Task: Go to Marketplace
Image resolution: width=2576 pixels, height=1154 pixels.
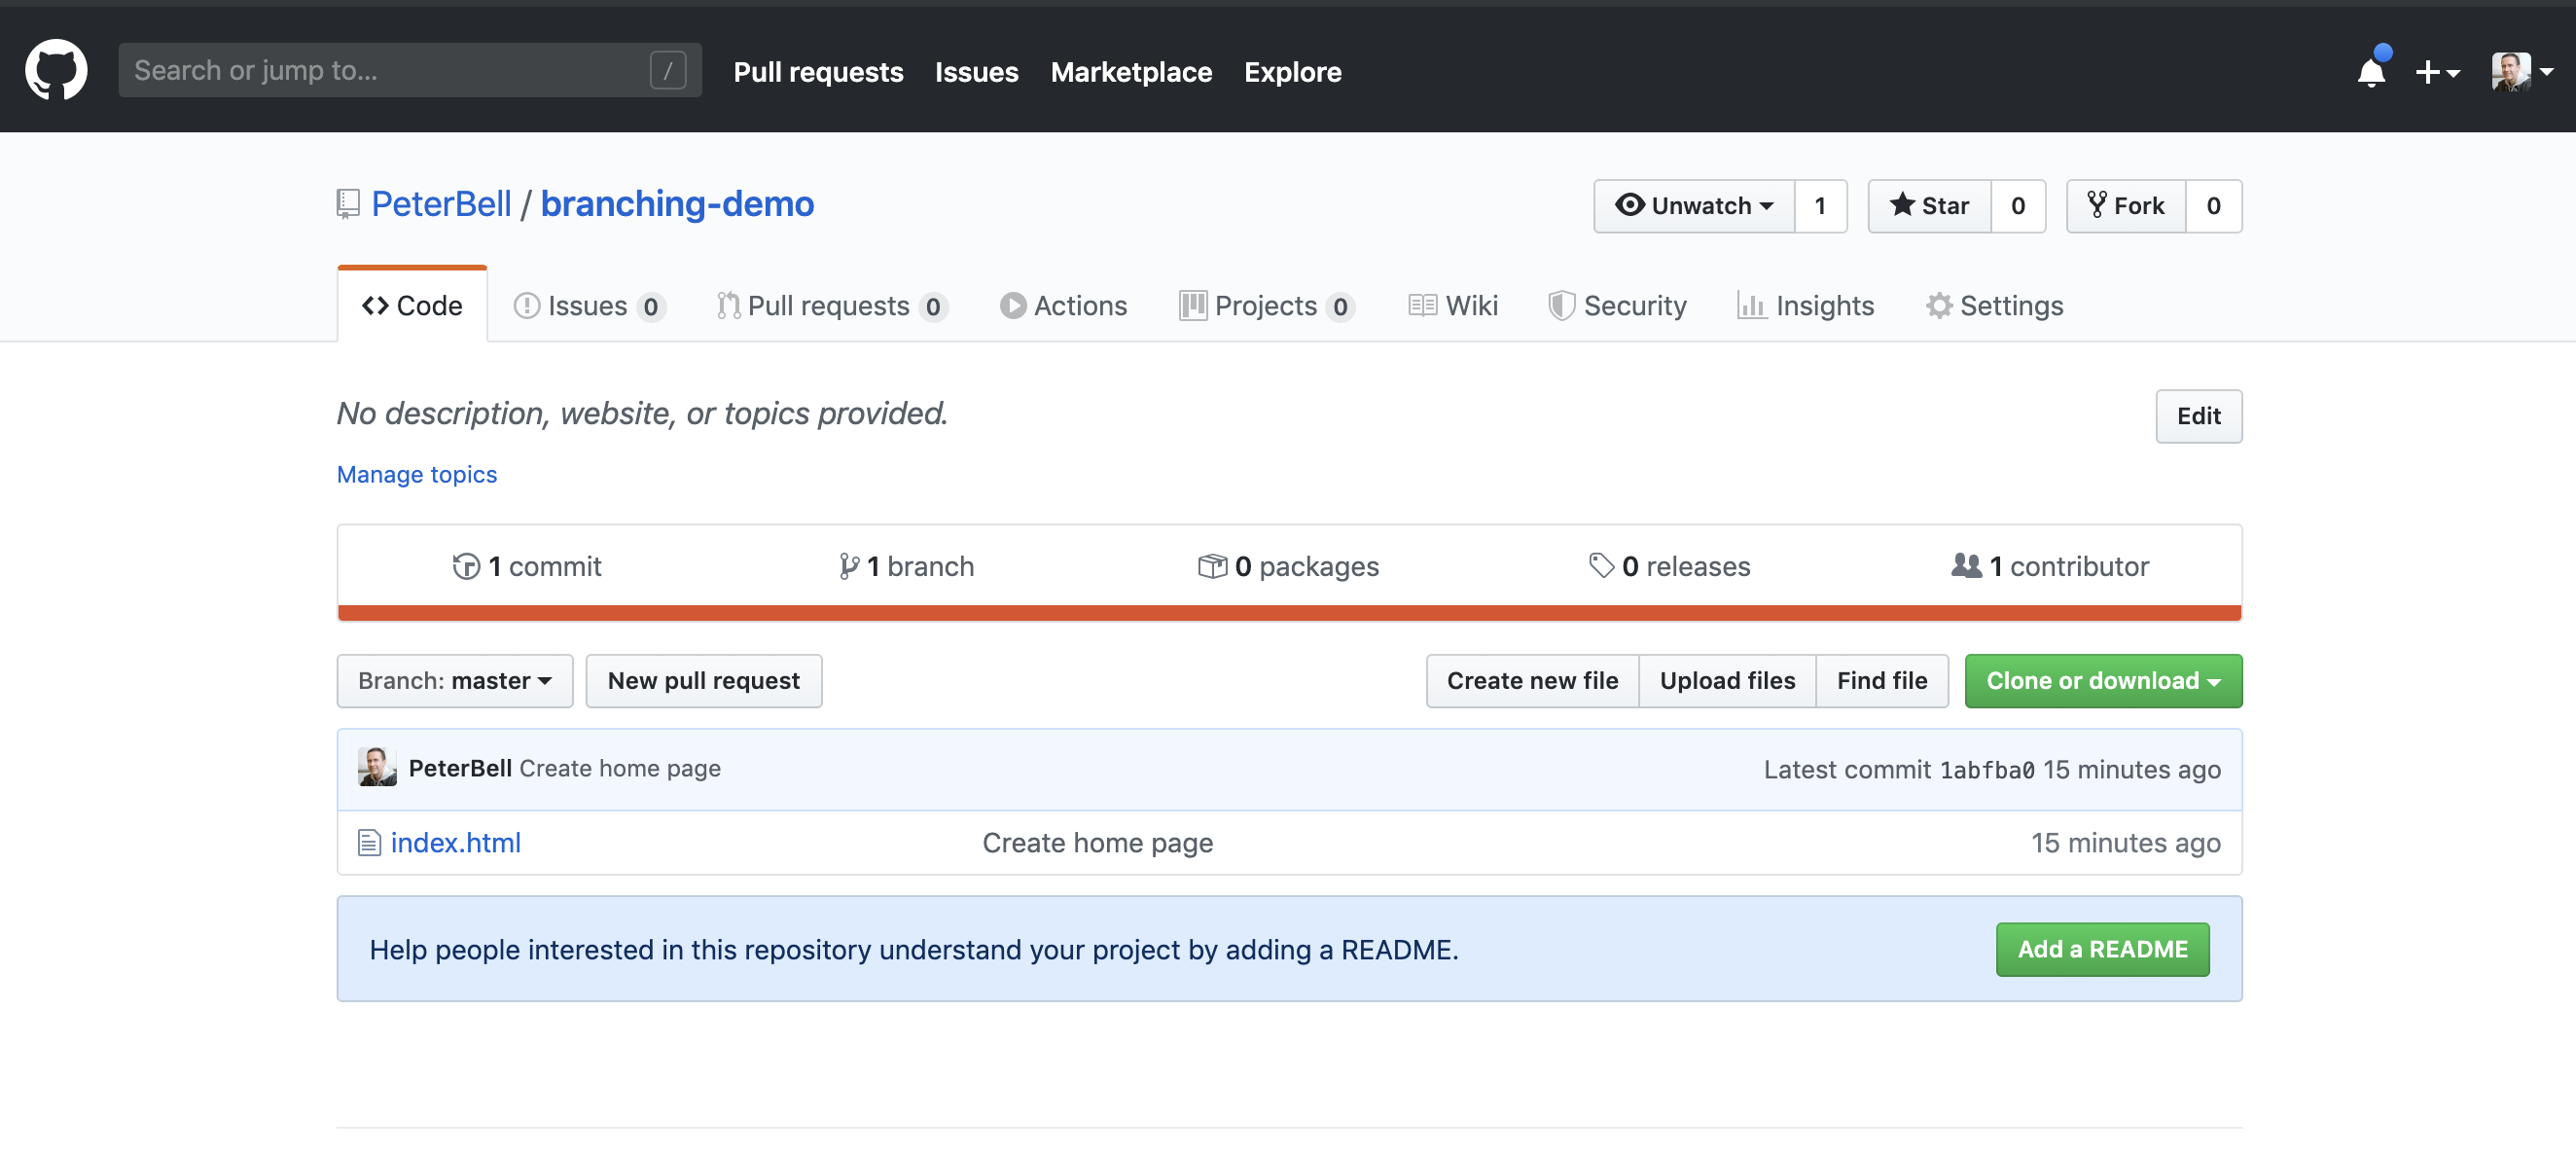Action: pyautogui.click(x=1131, y=72)
